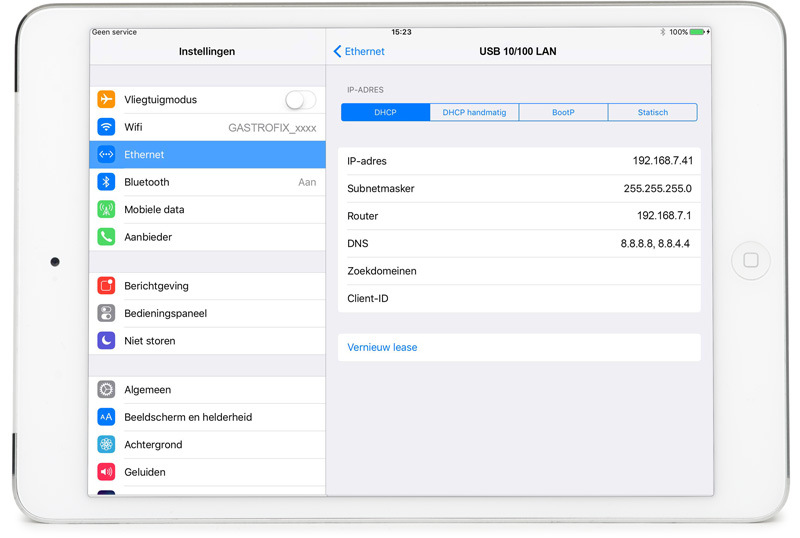
Task: Tap the Client-ID field
Action: pos(519,298)
